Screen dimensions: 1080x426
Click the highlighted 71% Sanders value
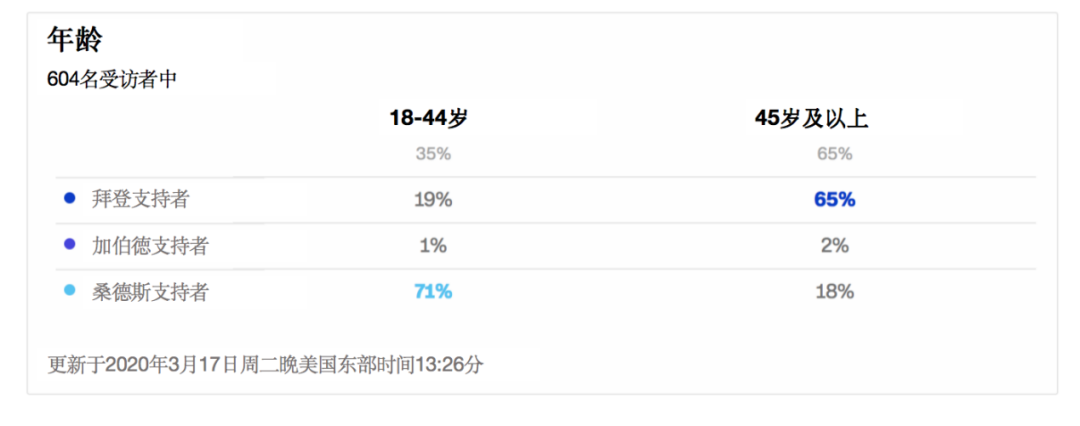(433, 292)
